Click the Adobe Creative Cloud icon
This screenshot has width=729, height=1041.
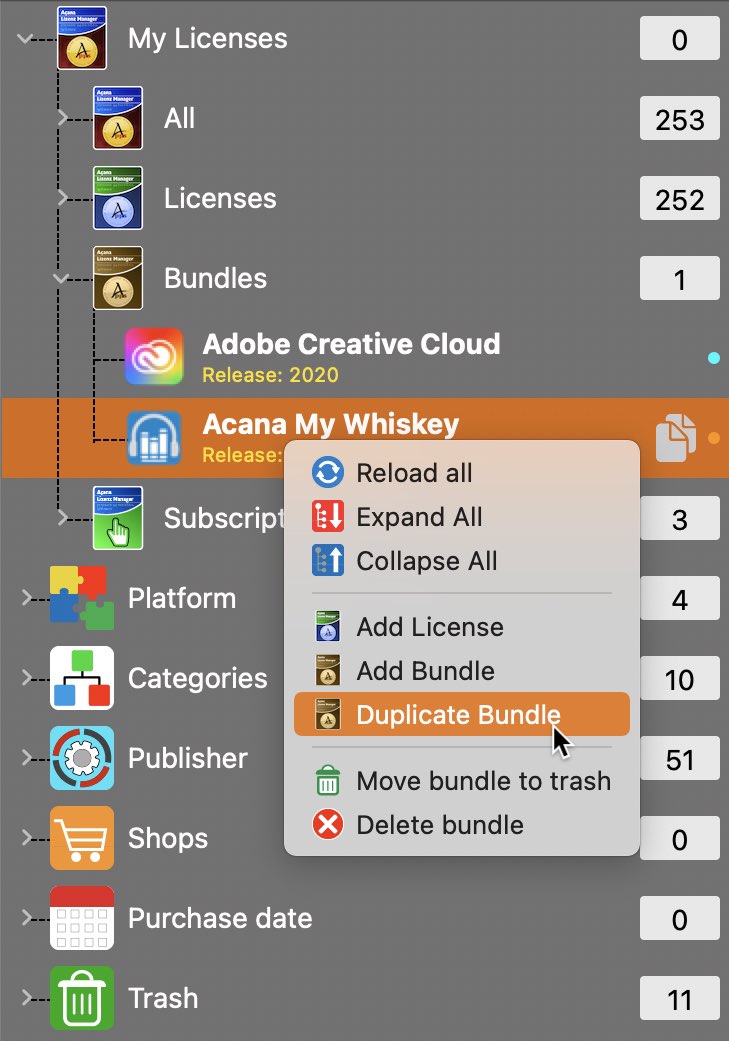point(154,357)
